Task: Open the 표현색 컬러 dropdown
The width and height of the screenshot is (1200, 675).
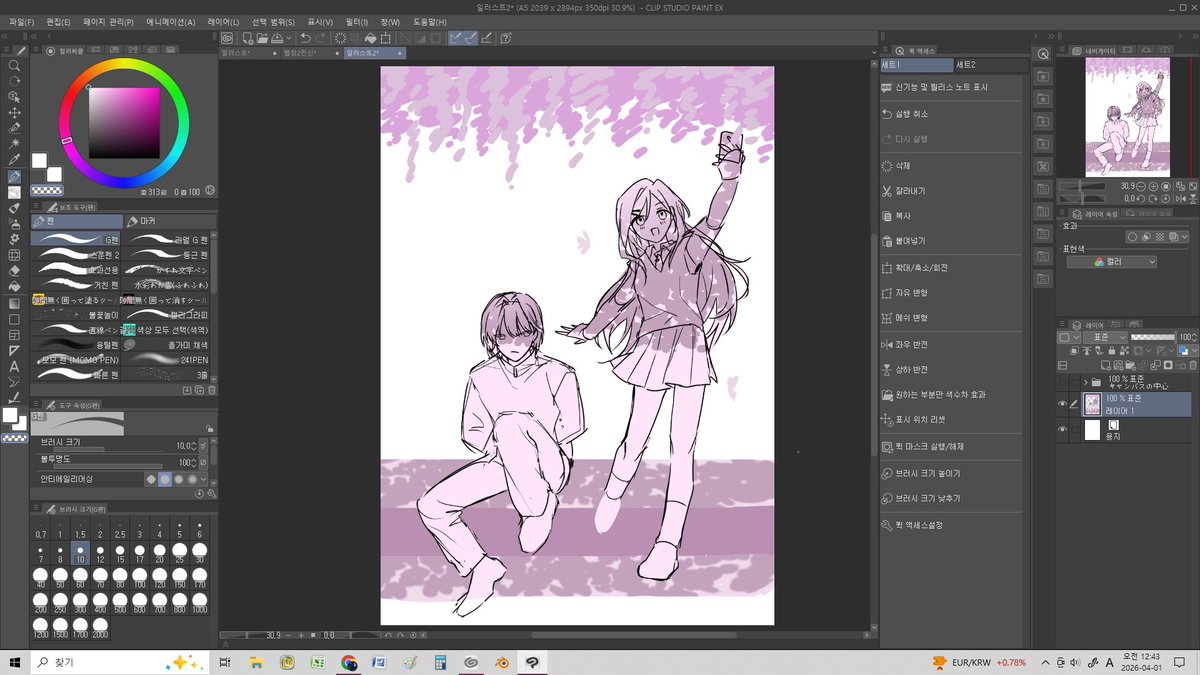Action: tap(1111, 261)
